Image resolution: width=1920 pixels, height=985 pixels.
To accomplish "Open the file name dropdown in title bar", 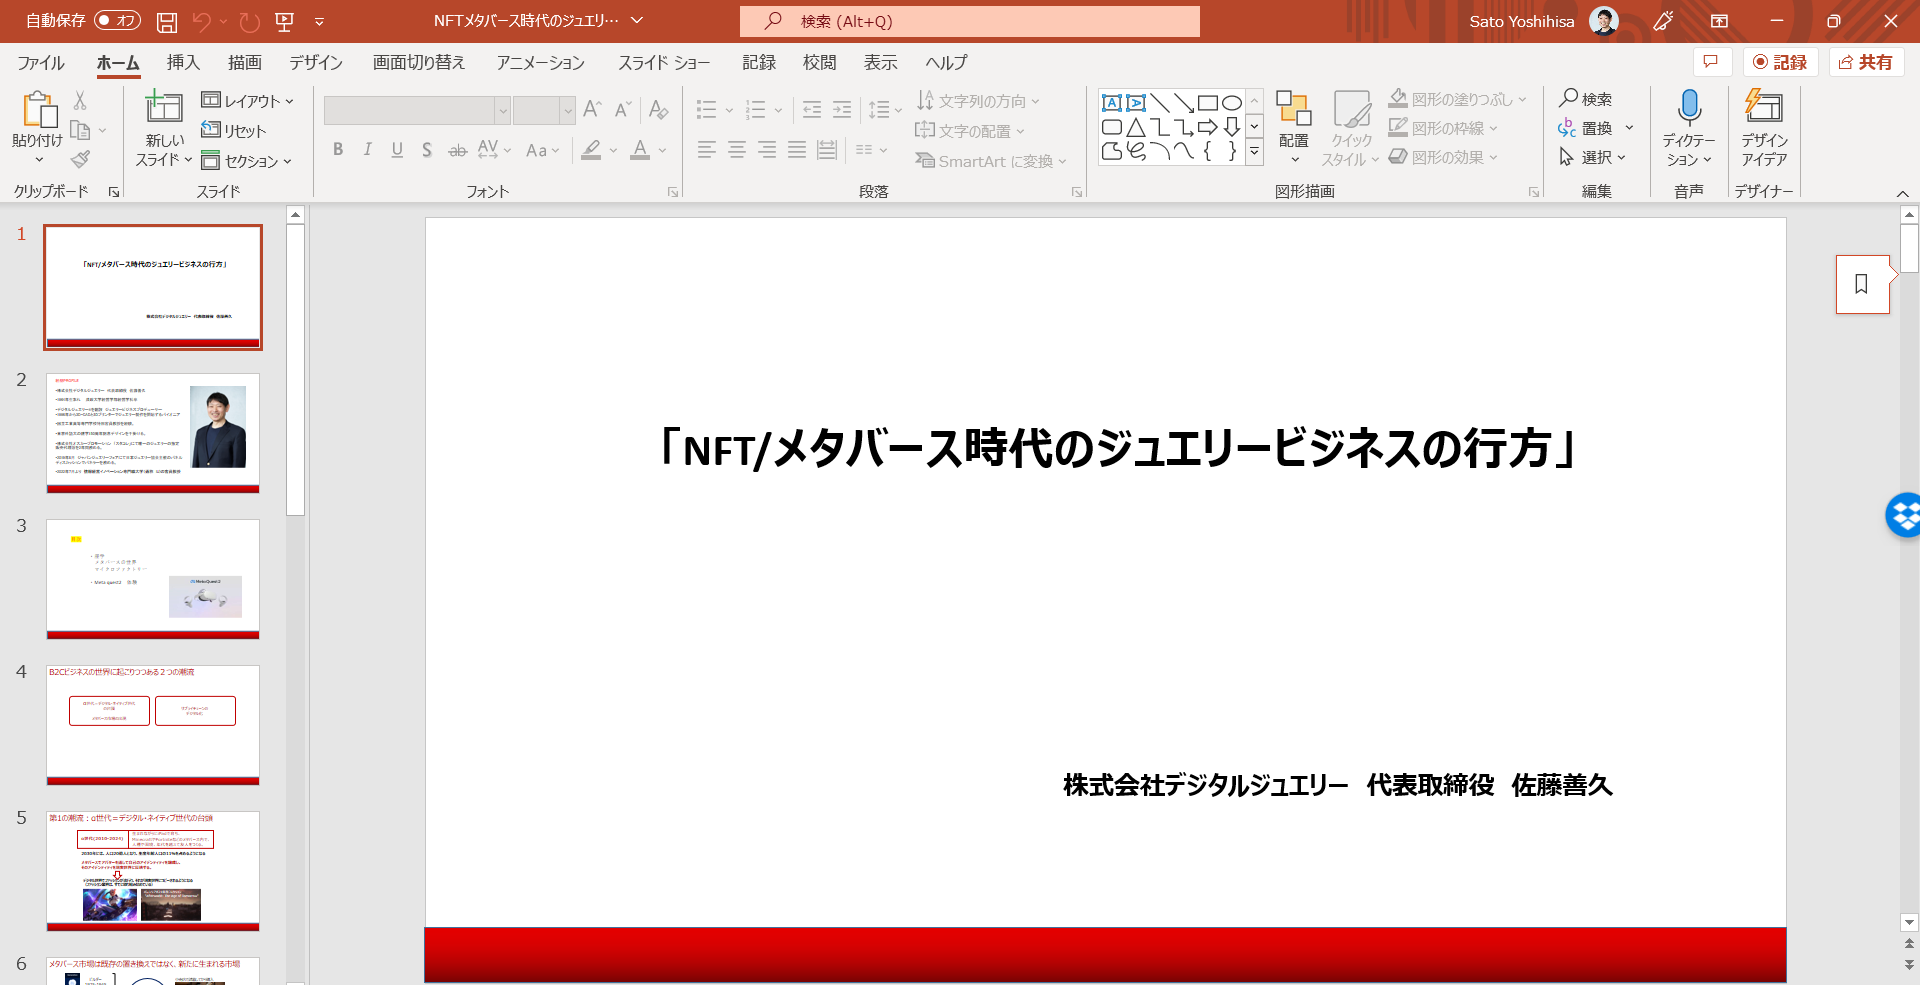I will click(x=637, y=20).
